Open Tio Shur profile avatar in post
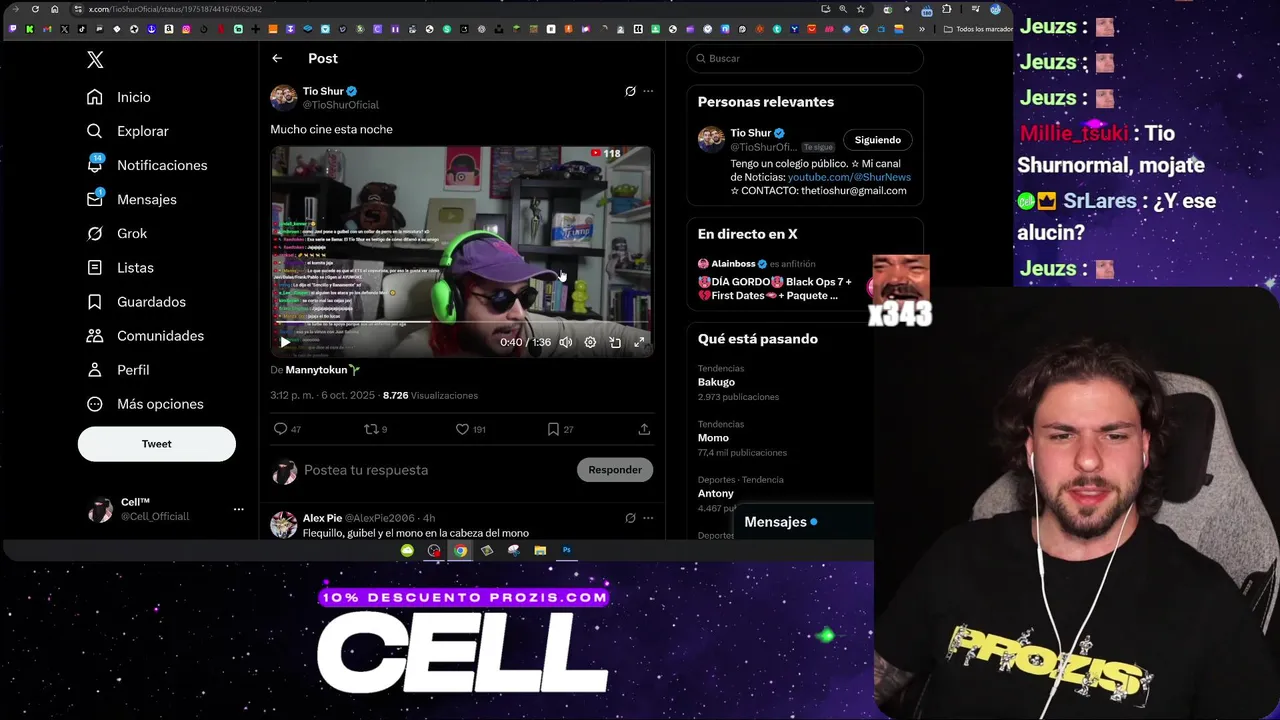 tap(284, 97)
